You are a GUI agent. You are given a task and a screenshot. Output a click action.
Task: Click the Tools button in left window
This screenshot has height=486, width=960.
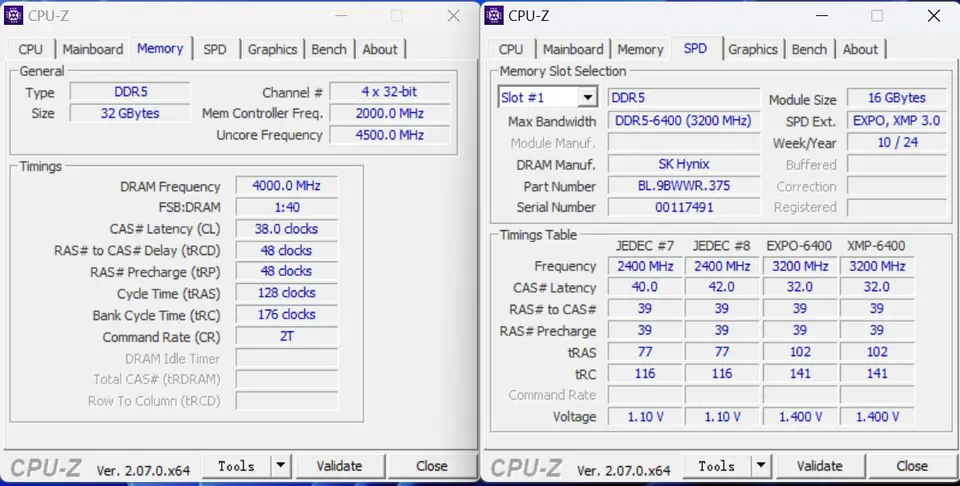(x=236, y=466)
